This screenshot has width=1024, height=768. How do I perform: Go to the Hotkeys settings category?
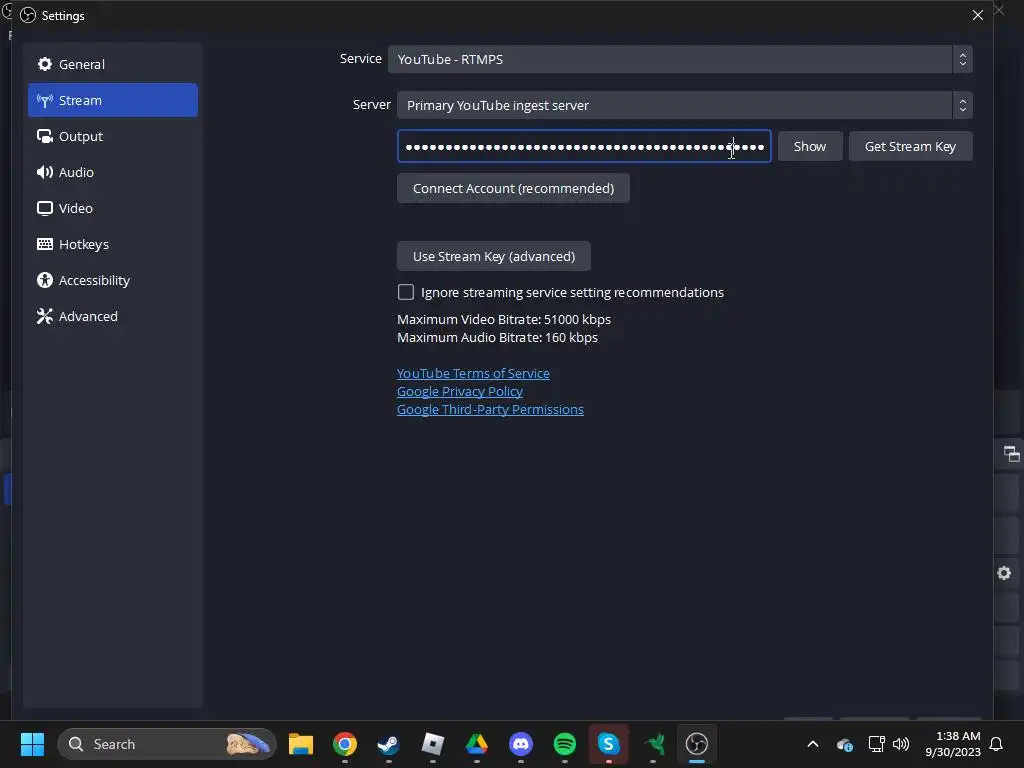coord(112,244)
